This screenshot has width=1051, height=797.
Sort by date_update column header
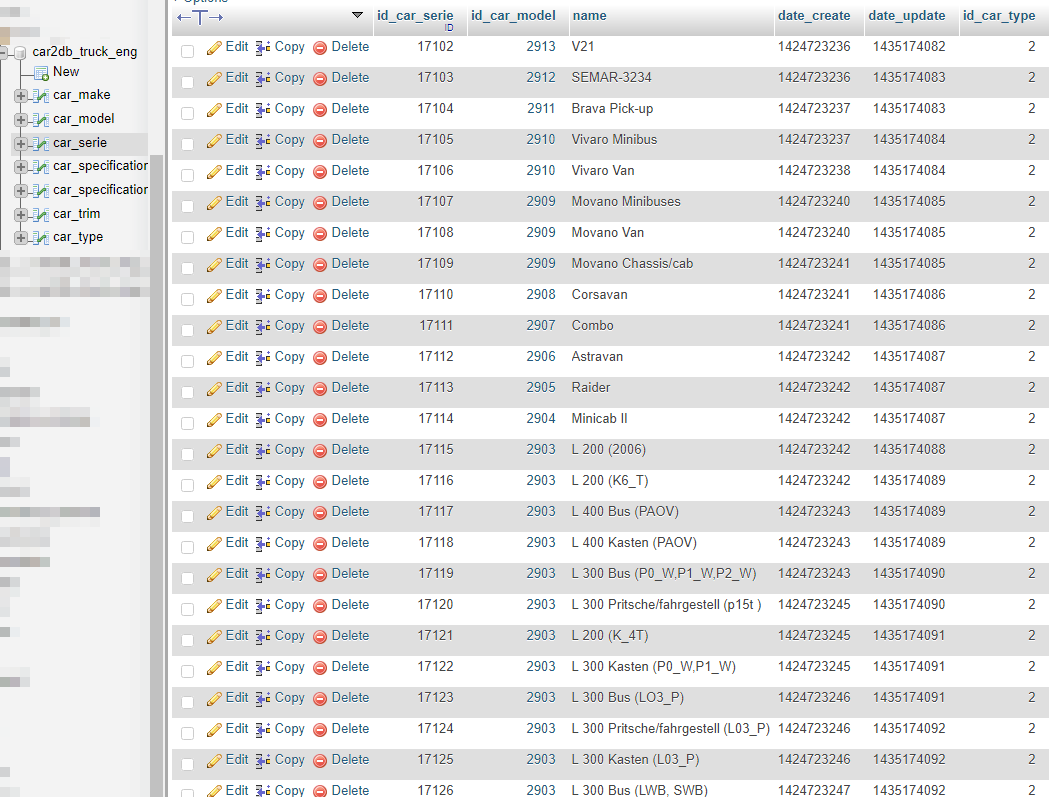tap(907, 15)
